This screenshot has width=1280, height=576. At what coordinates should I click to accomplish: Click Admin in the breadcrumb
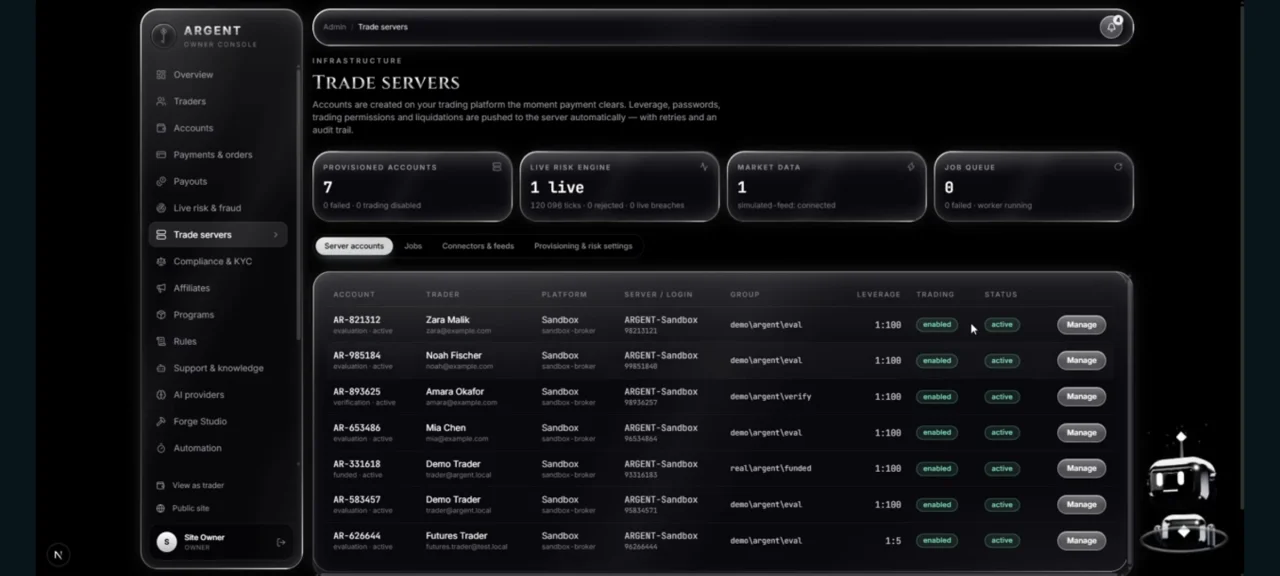[x=334, y=27]
